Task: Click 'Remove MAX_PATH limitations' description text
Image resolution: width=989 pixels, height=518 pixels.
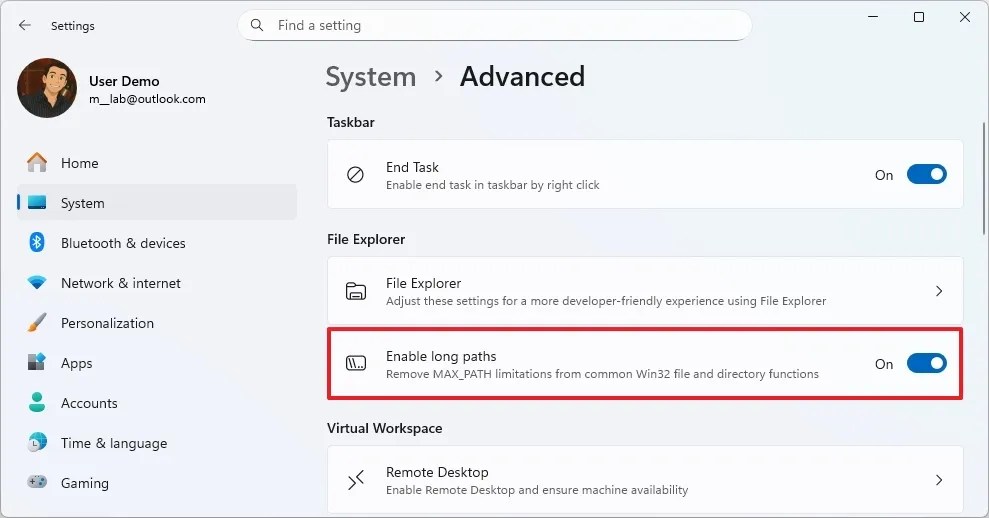Action: tap(602, 374)
